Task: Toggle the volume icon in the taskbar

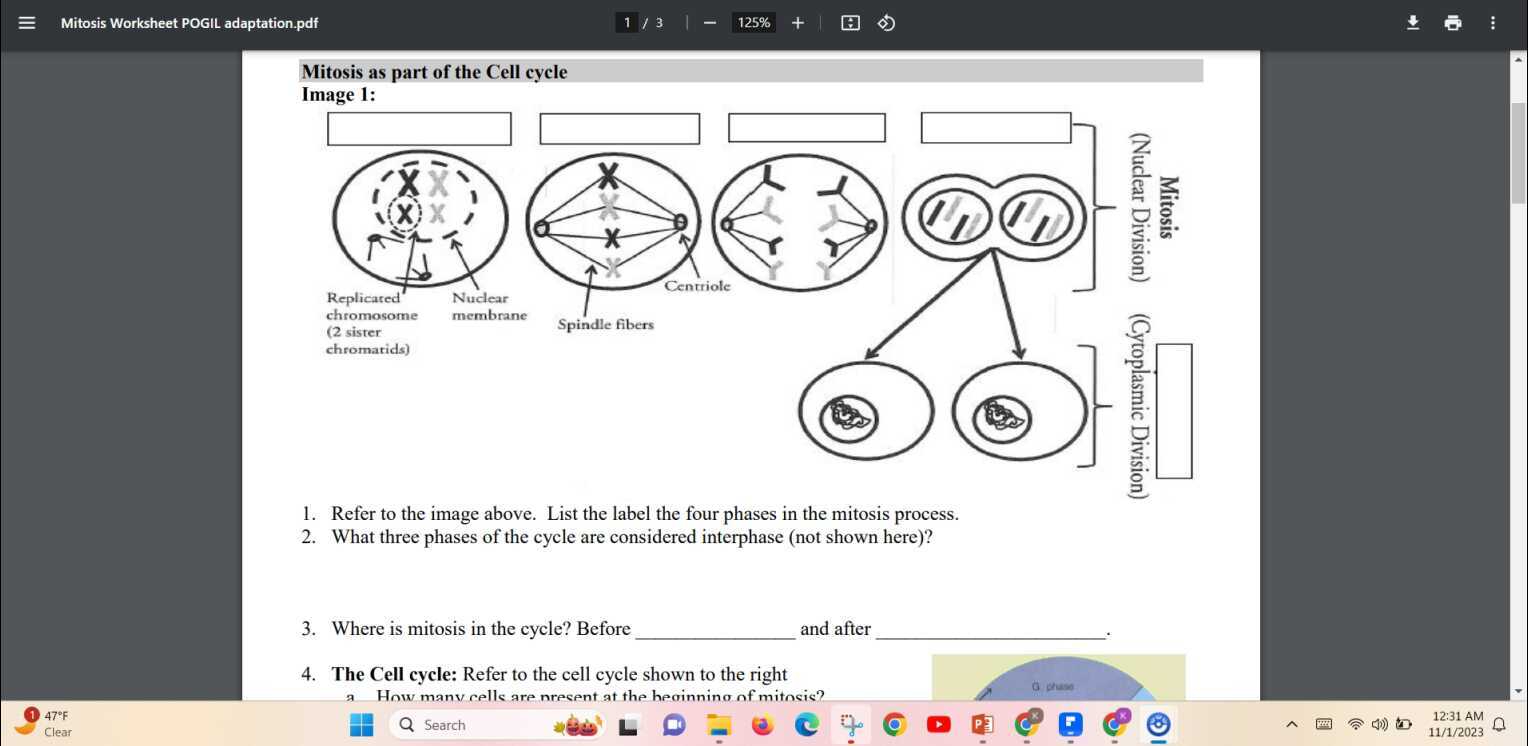Action: (1379, 724)
